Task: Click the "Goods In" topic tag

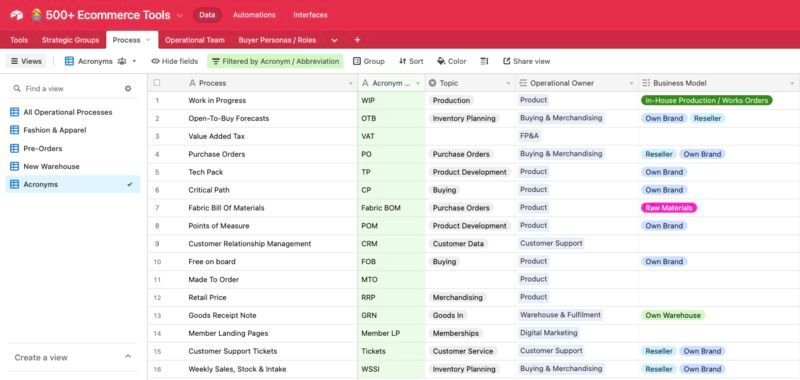Action: point(448,315)
